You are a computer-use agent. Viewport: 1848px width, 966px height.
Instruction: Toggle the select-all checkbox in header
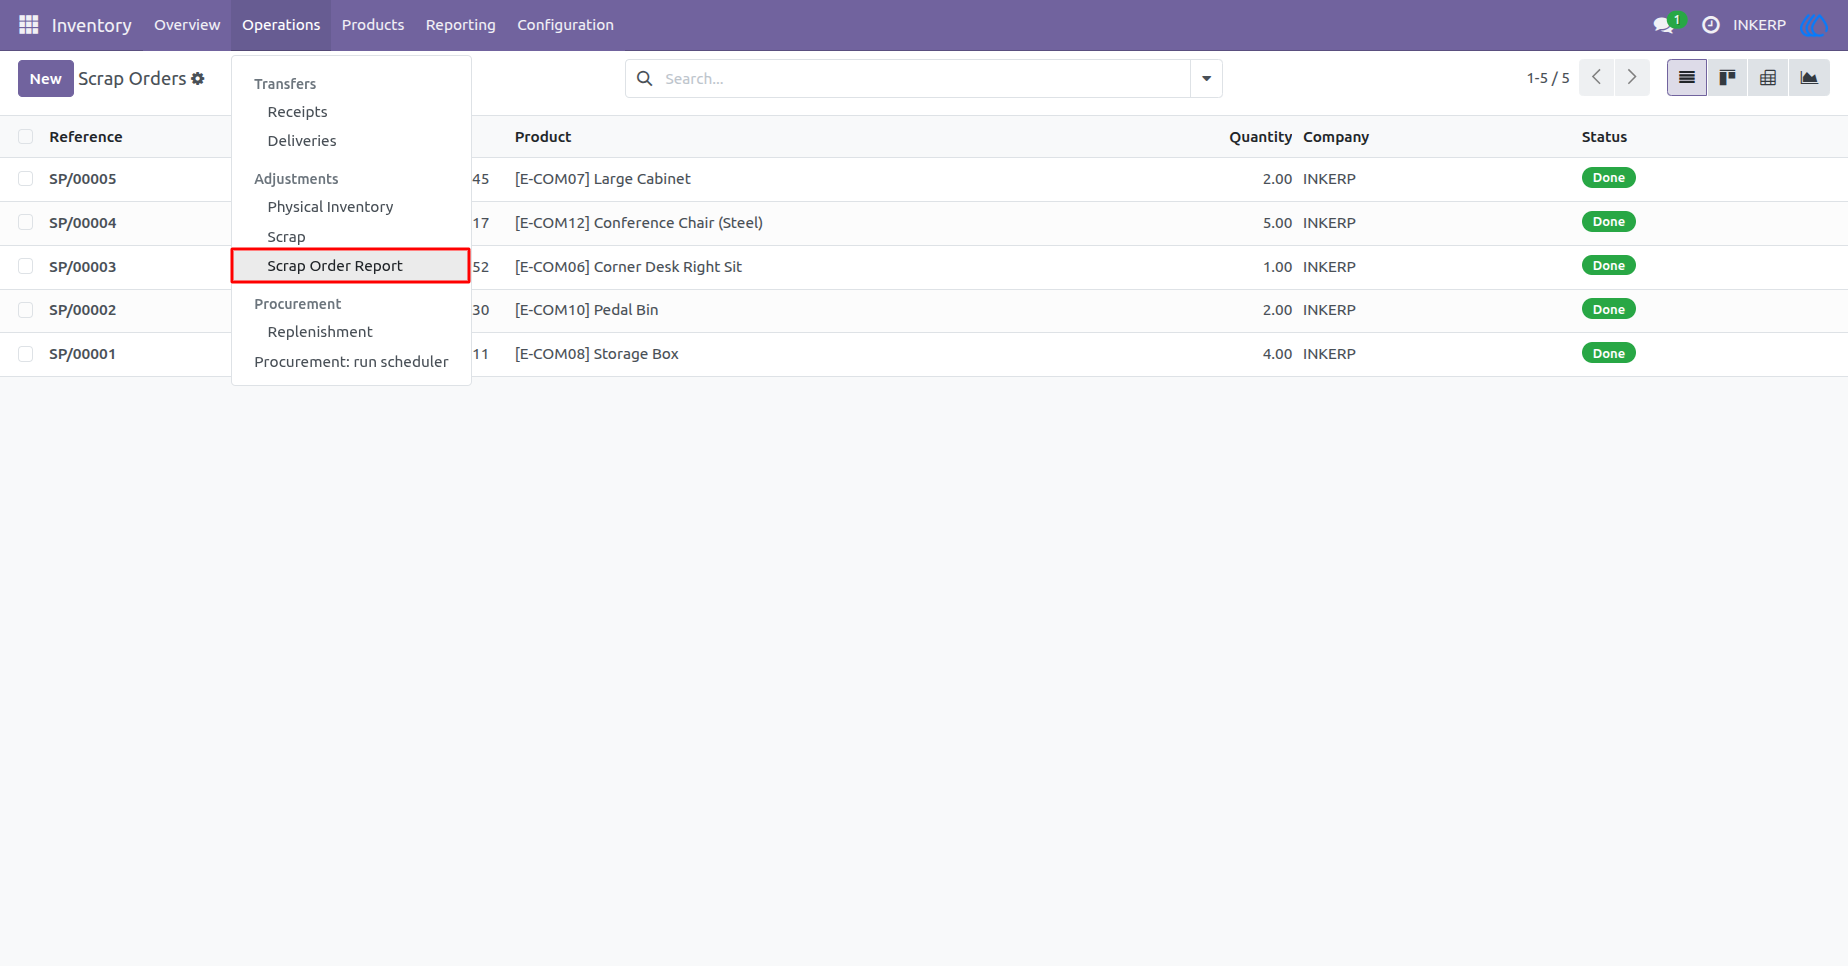pyautogui.click(x=26, y=137)
